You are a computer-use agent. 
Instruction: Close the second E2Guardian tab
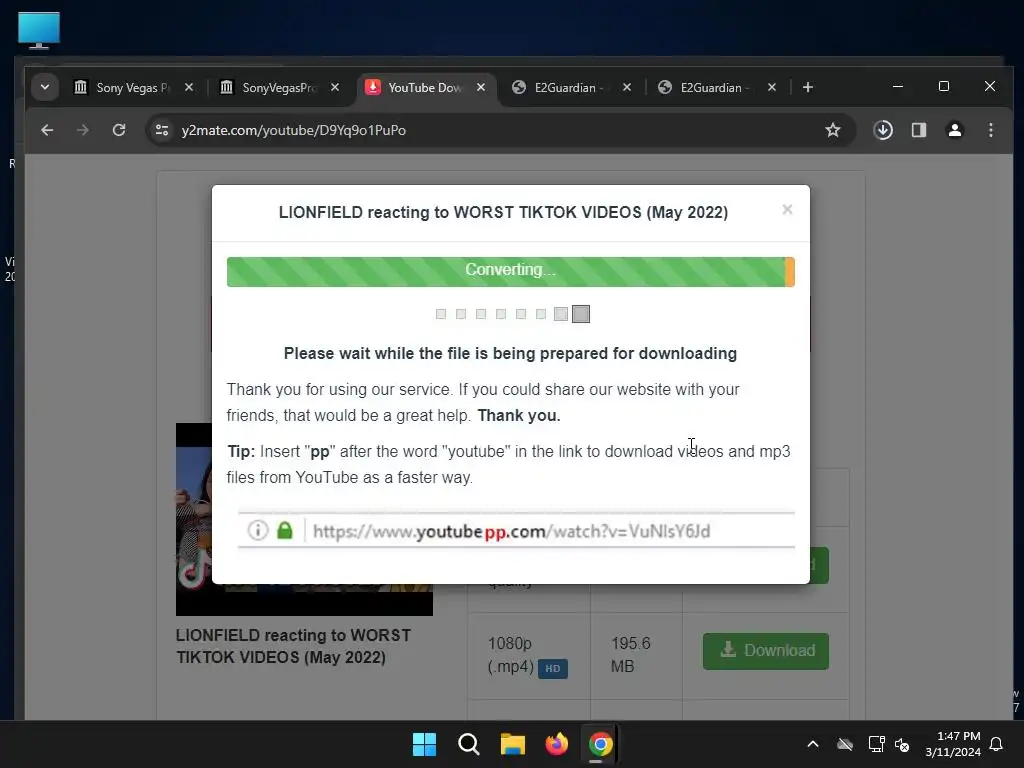pos(772,88)
